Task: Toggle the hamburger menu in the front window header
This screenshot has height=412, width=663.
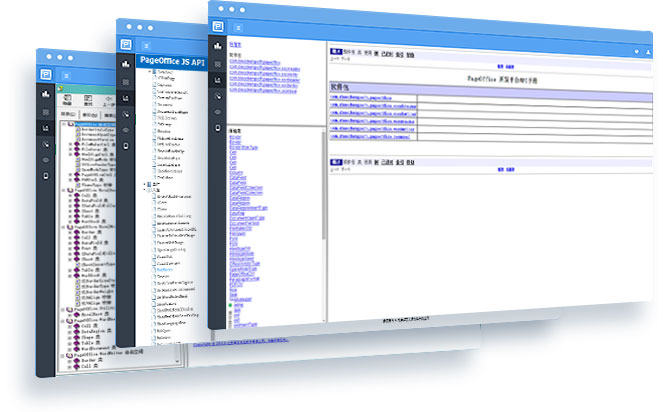Action: pos(238,28)
